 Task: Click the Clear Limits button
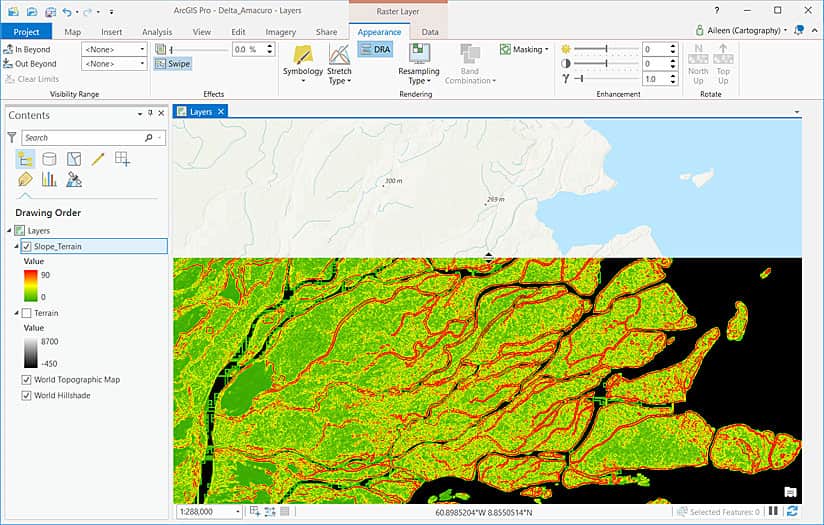point(33,79)
